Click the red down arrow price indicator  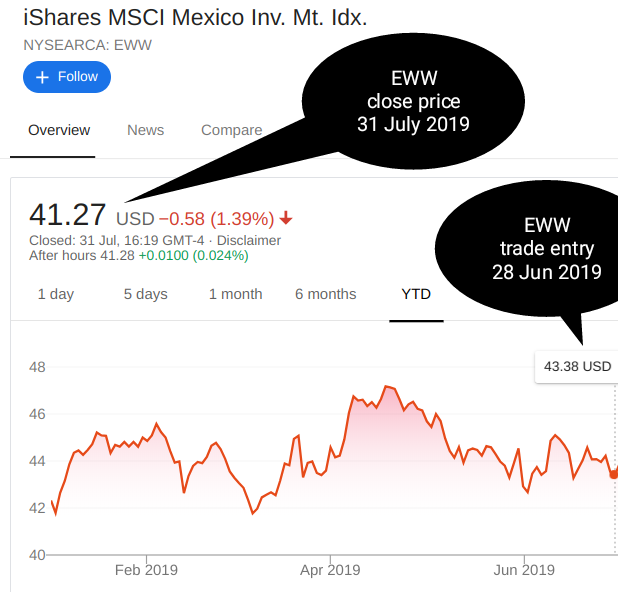pyautogui.click(x=286, y=218)
